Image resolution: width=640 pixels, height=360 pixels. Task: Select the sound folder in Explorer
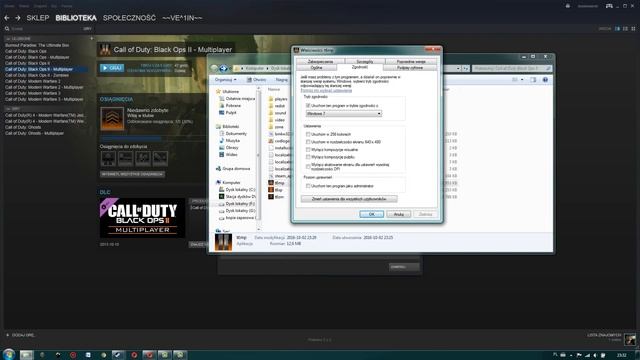point(278,113)
